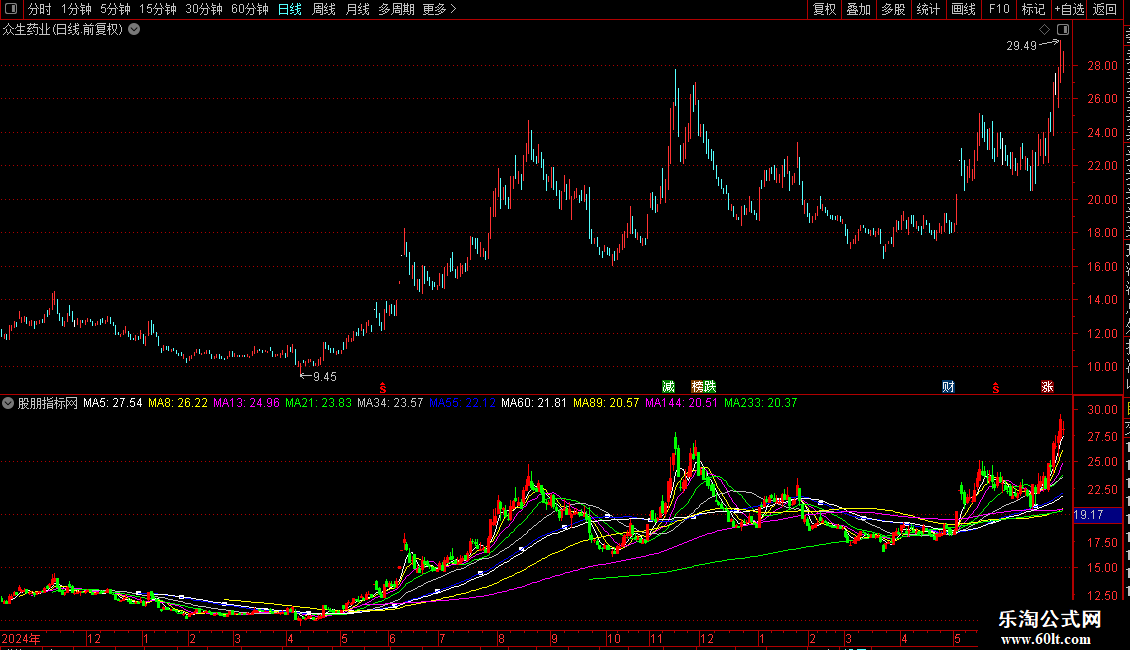The width and height of the screenshot is (1130, 650).
Task: Click the 叠加 overlay button
Action: pyautogui.click(x=858, y=9)
